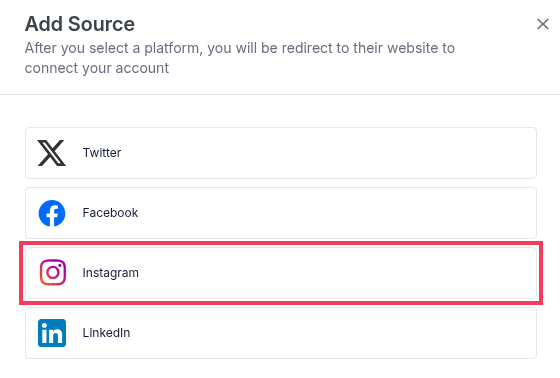The width and height of the screenshot is (560, 378).
Task: Click the Instagram camera logo icon
Action: click(x=52, y=273)
